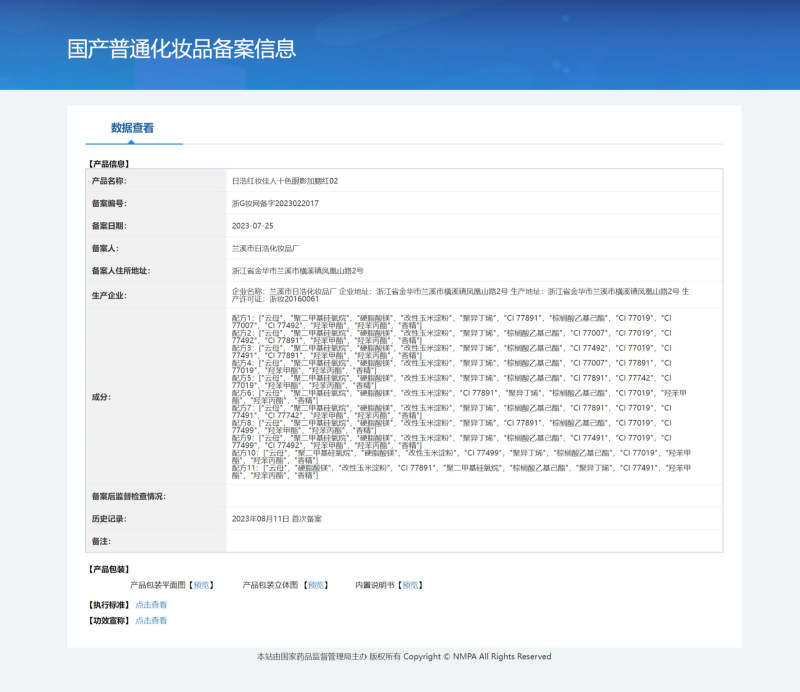Click the 【功效宣称】 label
800x692 pixels.
click(x=109, y=621)
